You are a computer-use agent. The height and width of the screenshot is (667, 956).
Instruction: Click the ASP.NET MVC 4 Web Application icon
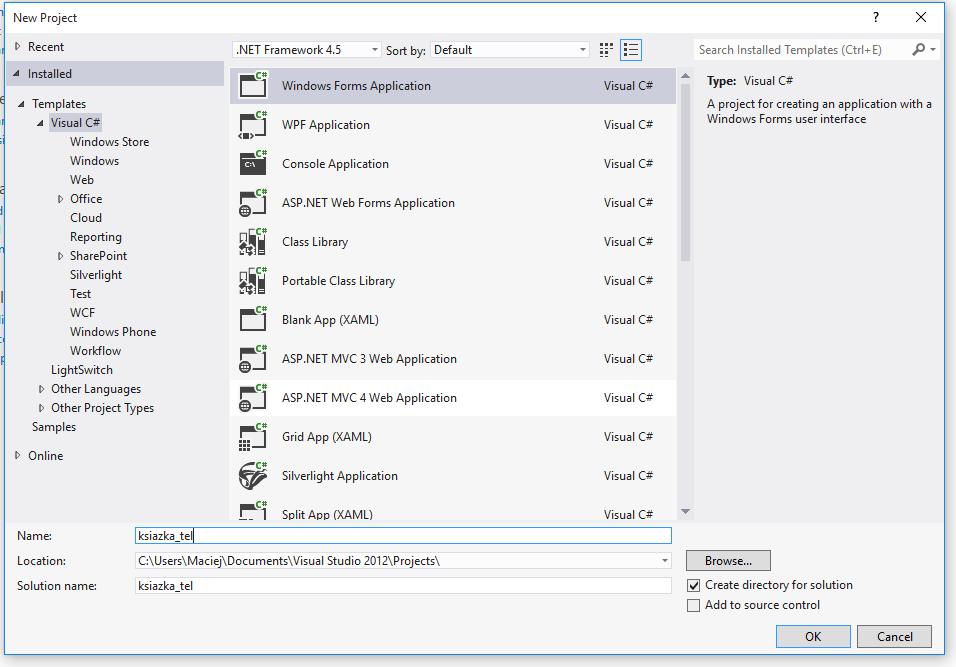tap(253, 398)
